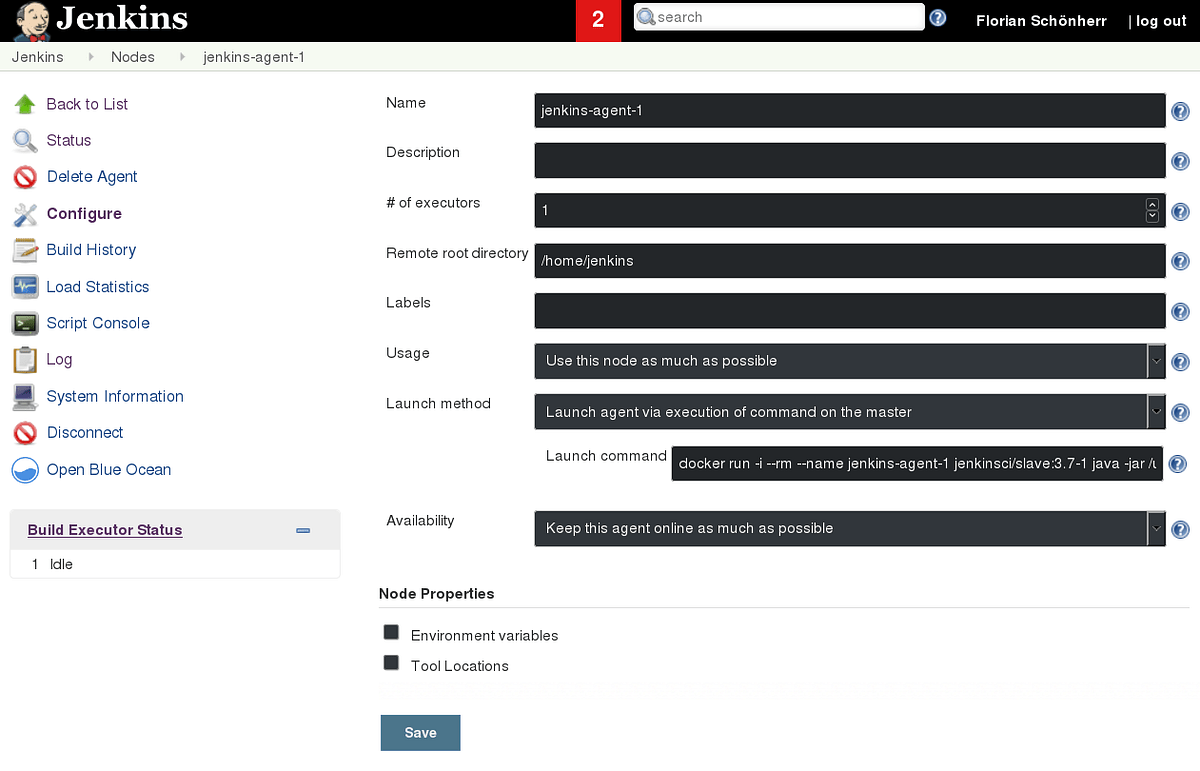Open Blue Ocean interface
The image size is (1200, 771).
(108, 470)
